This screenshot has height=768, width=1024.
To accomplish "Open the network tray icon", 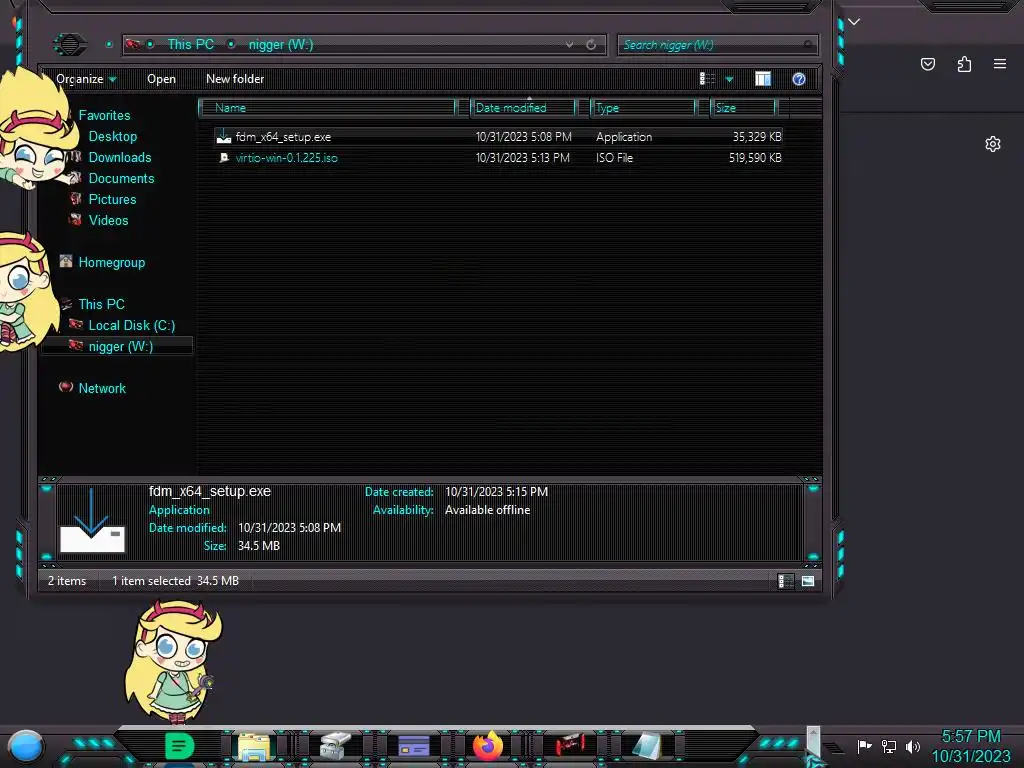I will coord(889,746).
